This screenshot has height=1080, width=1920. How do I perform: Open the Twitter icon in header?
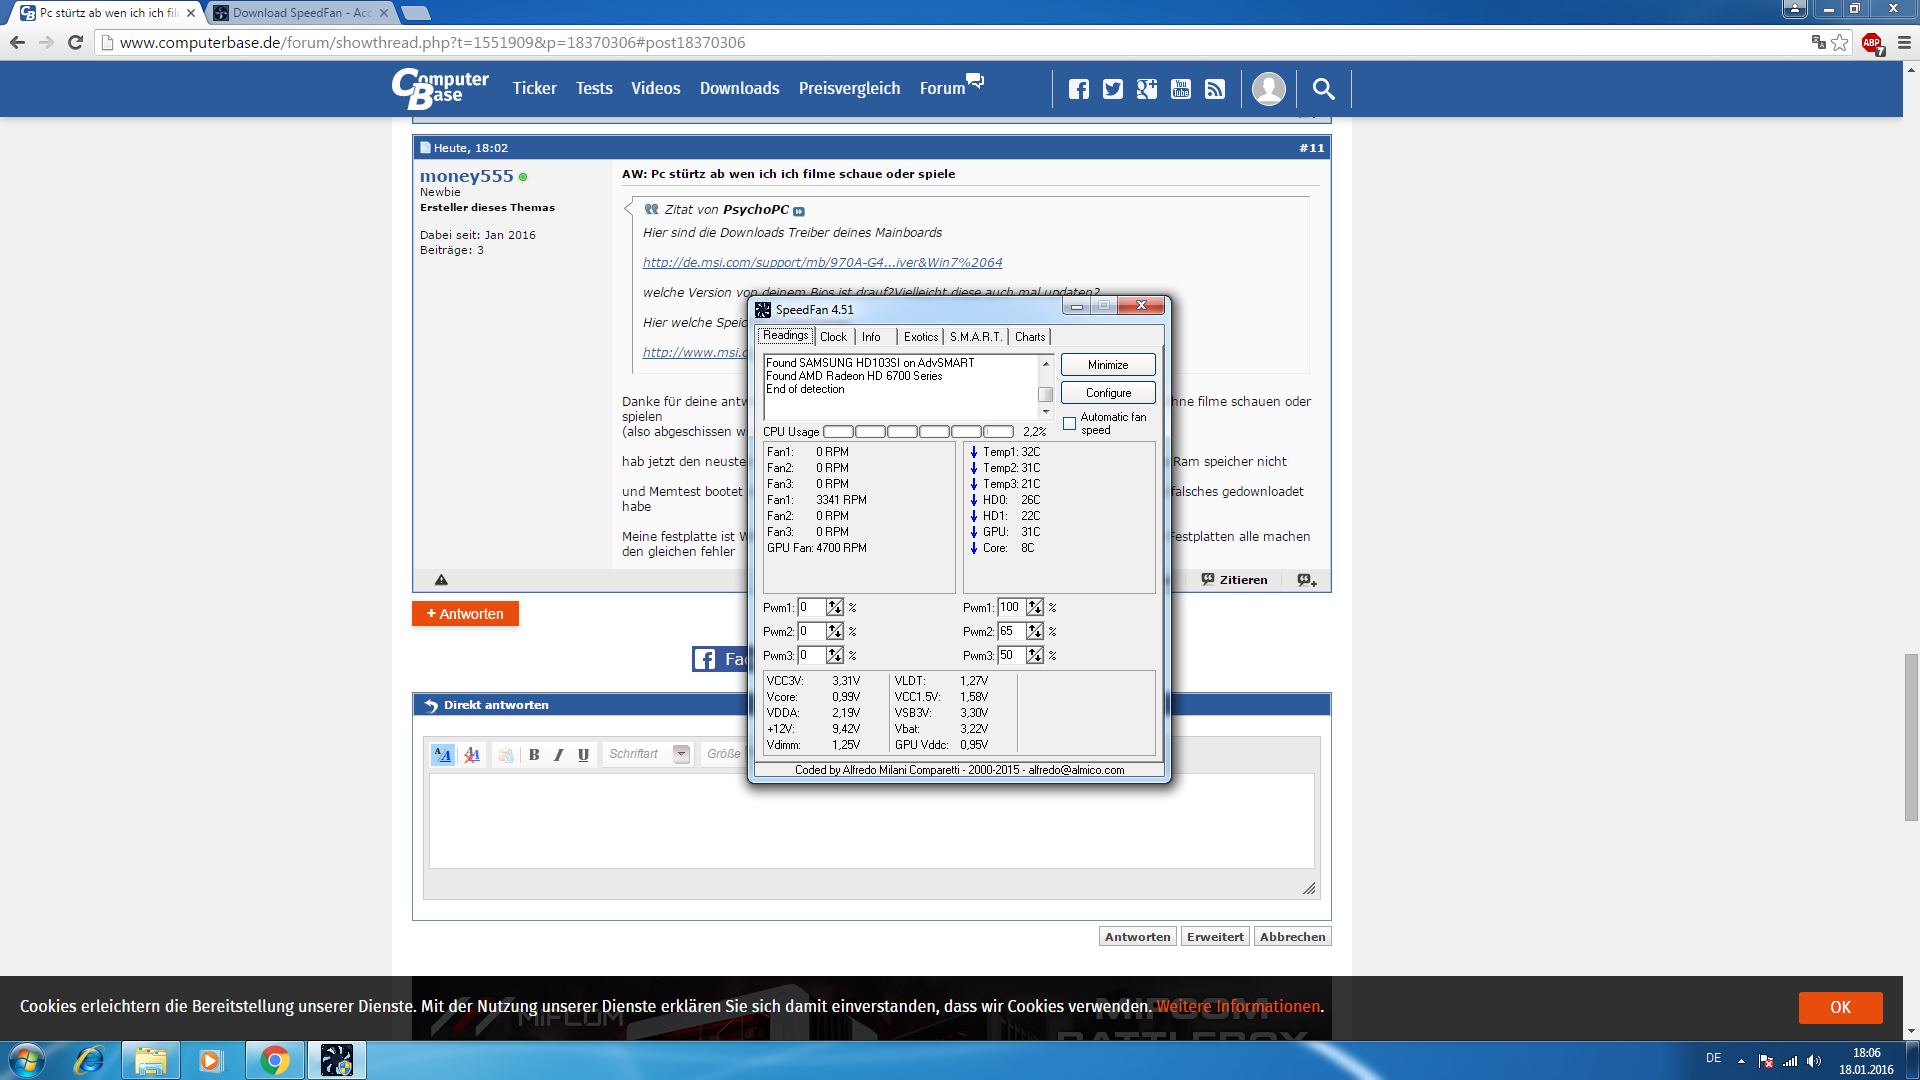[x=1112, y=89]
